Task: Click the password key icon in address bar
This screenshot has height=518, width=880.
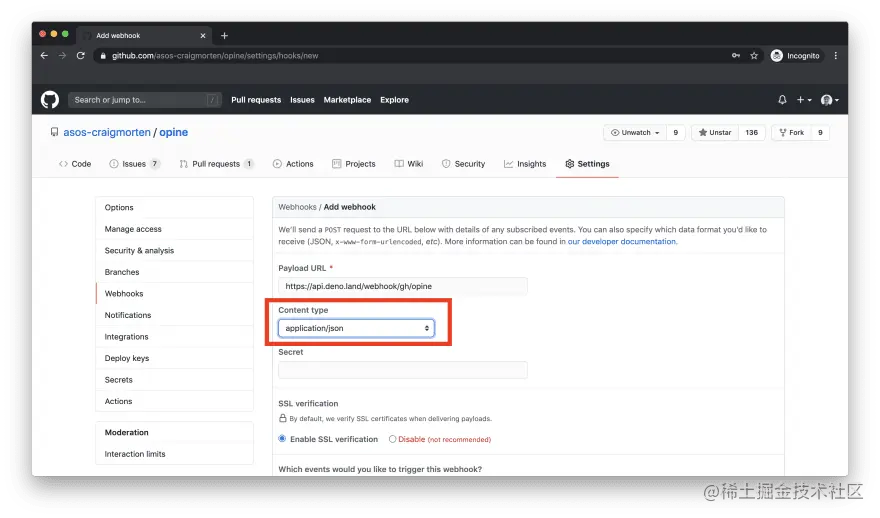Action: [735, 56]
